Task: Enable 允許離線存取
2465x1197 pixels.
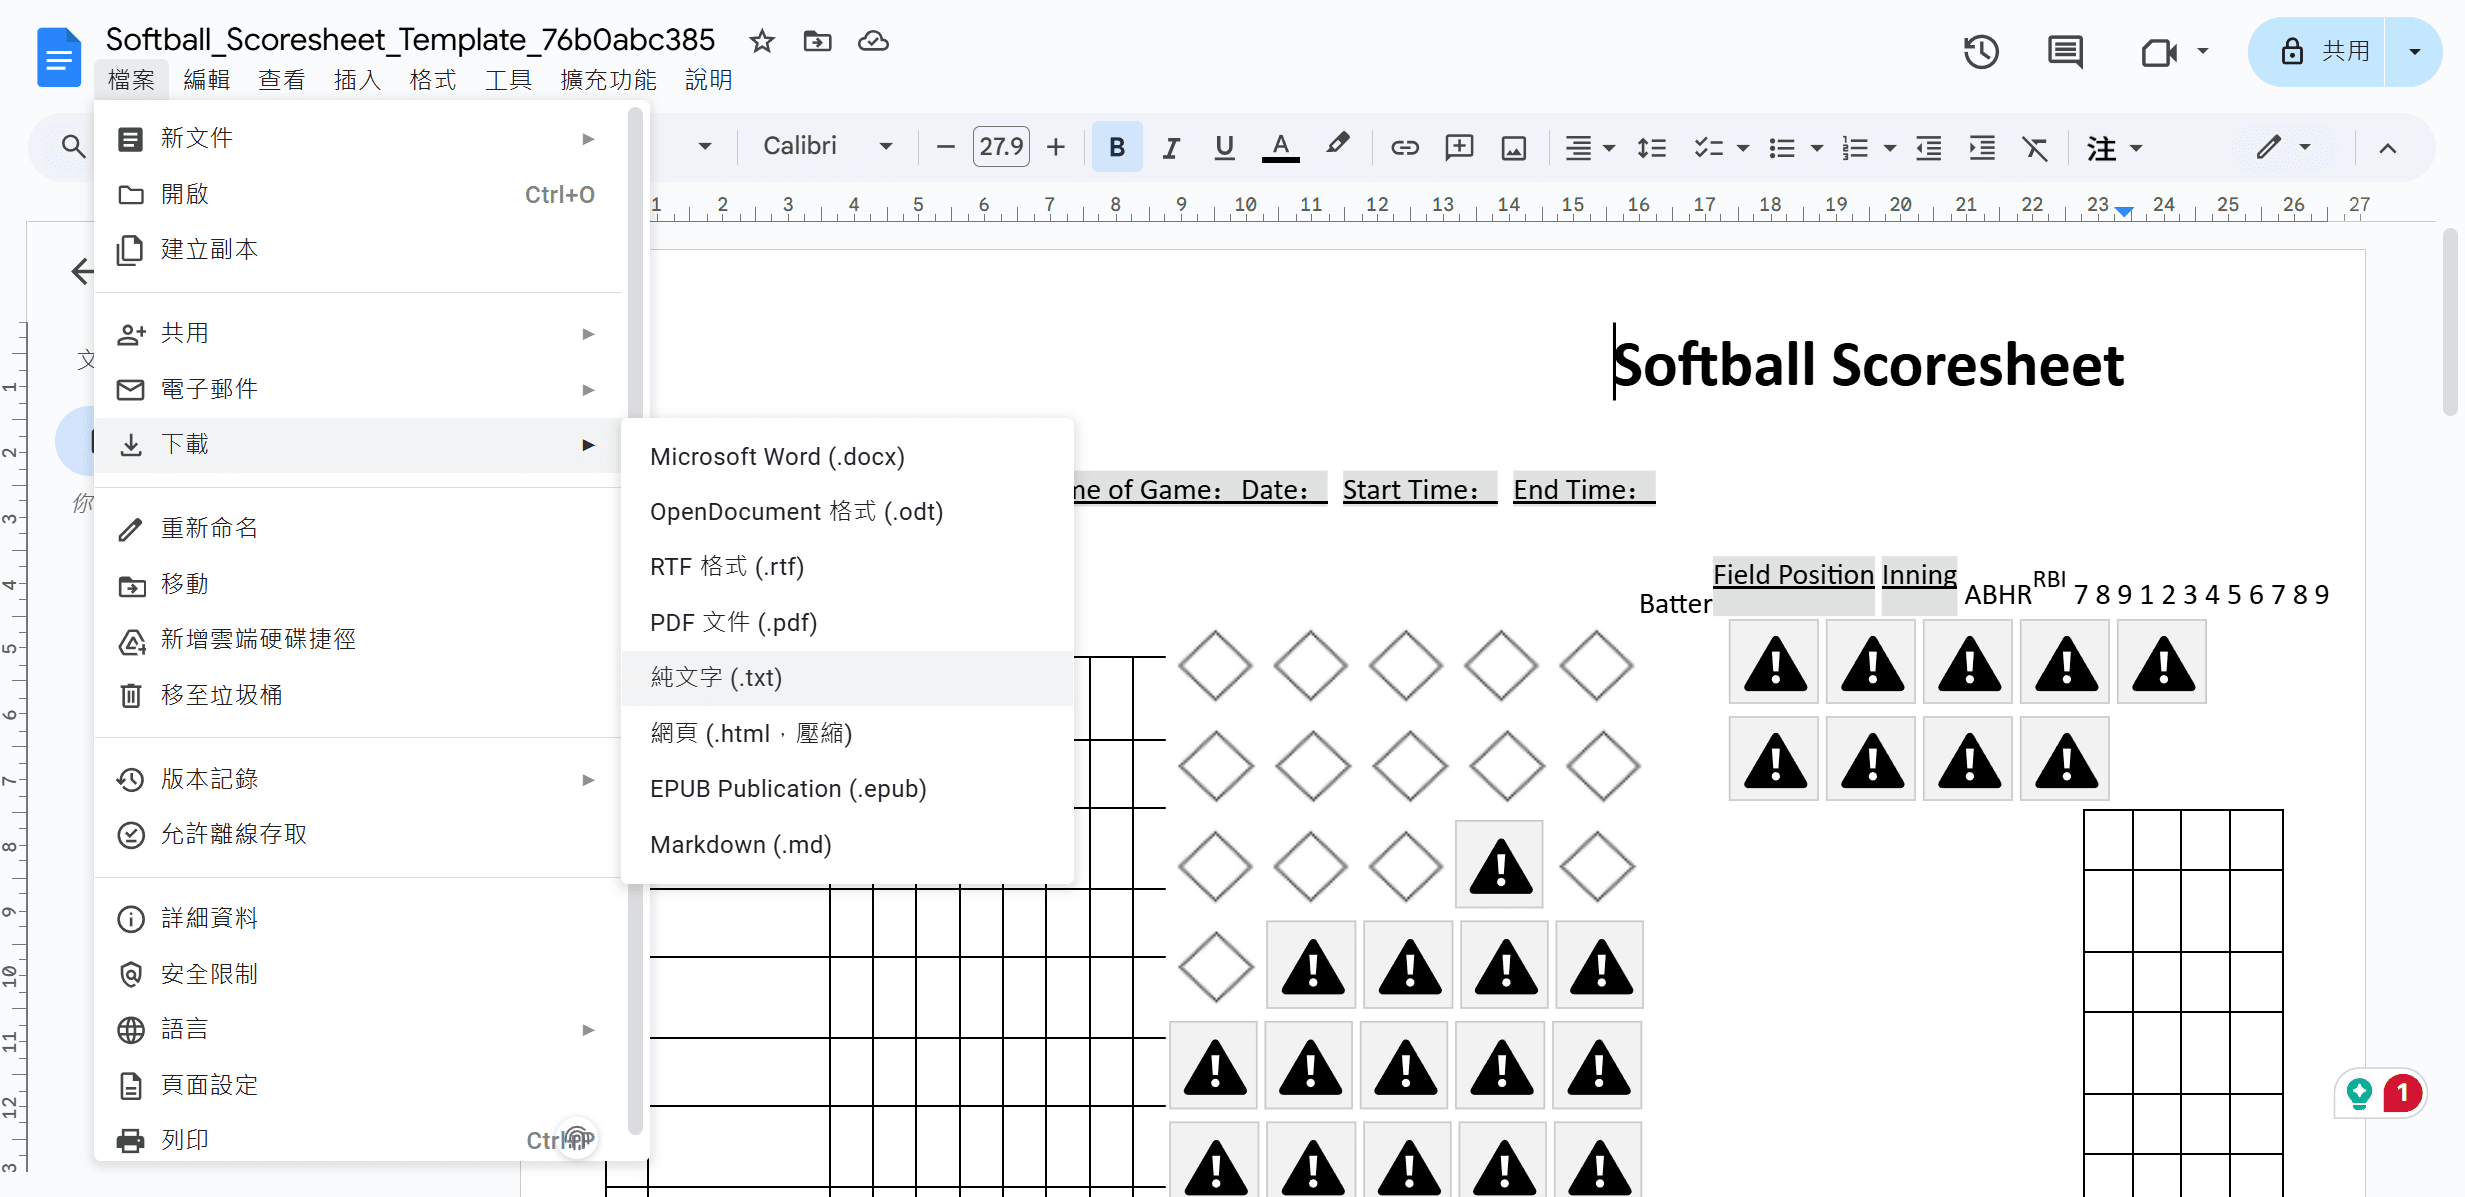Action: [358, 834]
